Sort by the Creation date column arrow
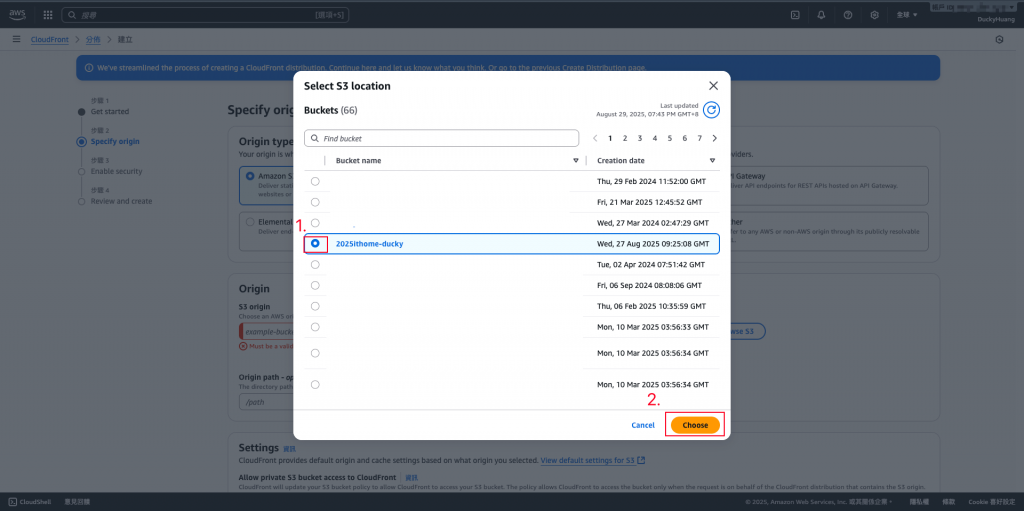Viewport: 1024px width, 511px height. (712, 161)
